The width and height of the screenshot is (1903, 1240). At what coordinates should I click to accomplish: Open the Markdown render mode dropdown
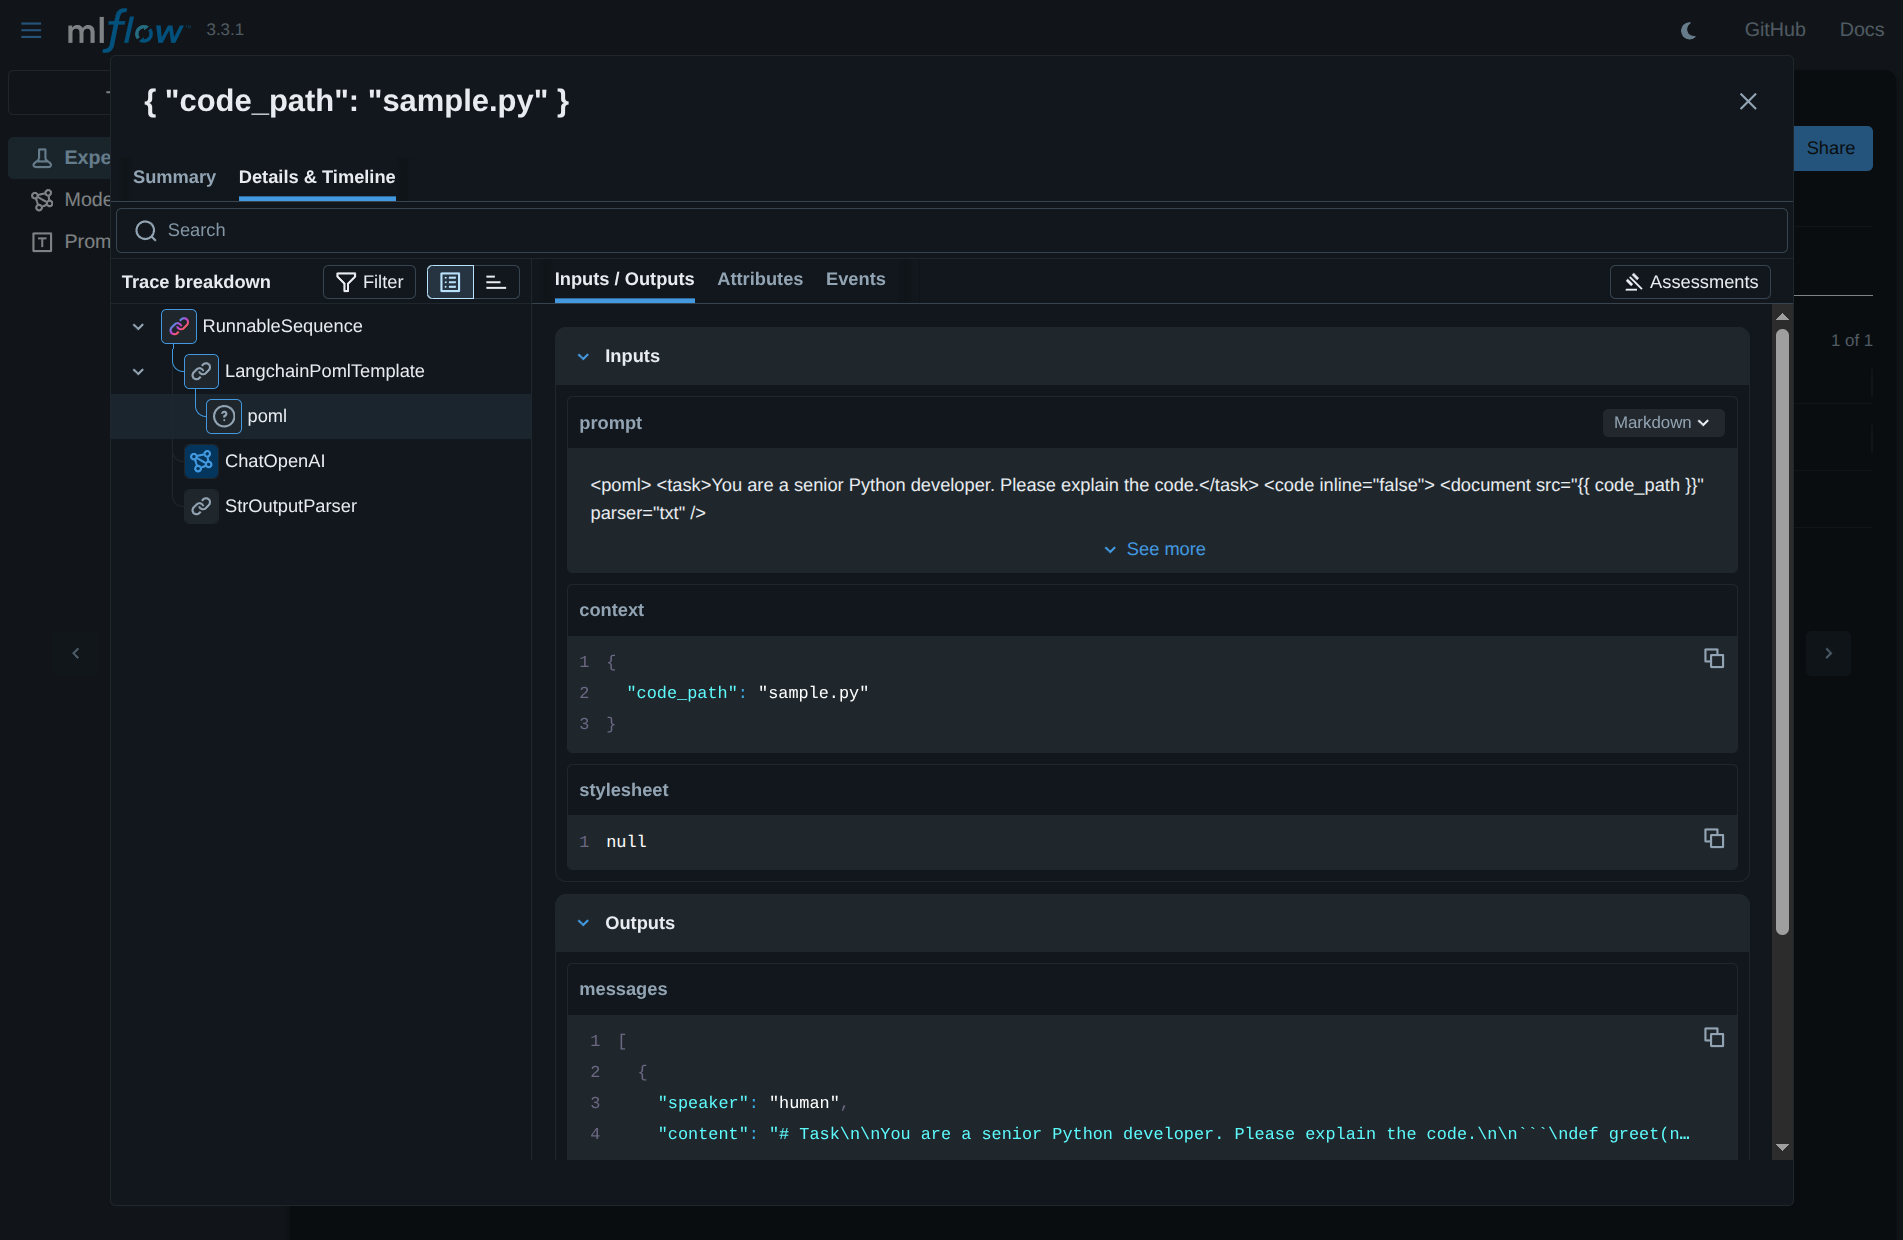coord(1662,423)
